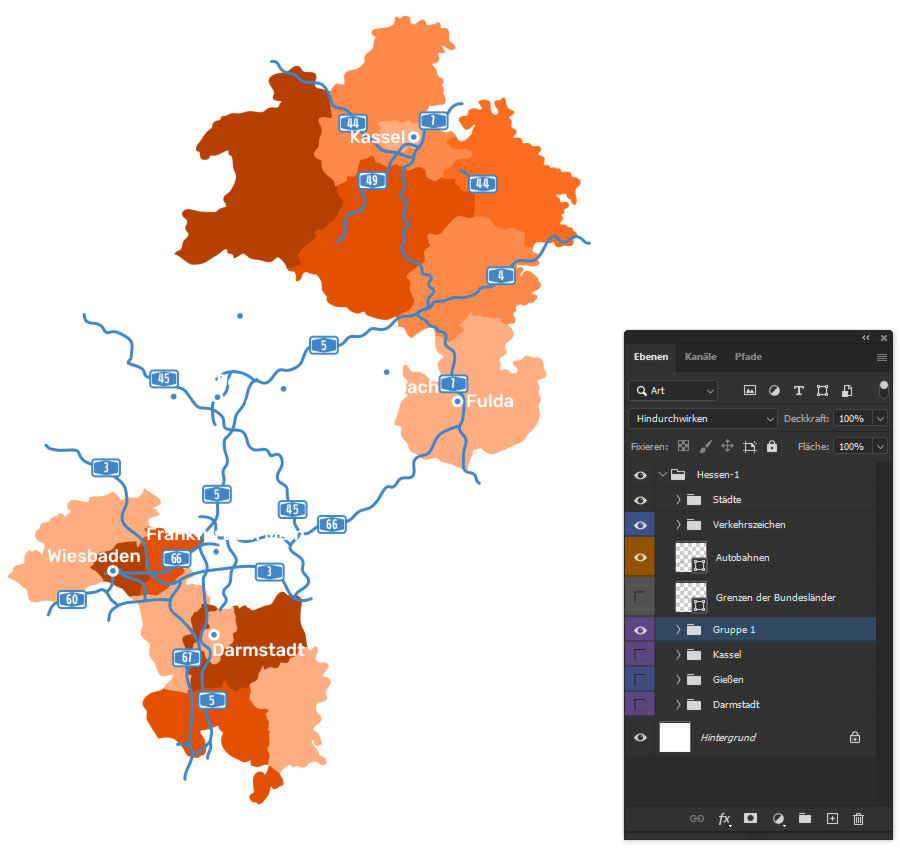Collapse the Hessen-1 group

click(x=662, y=475)
